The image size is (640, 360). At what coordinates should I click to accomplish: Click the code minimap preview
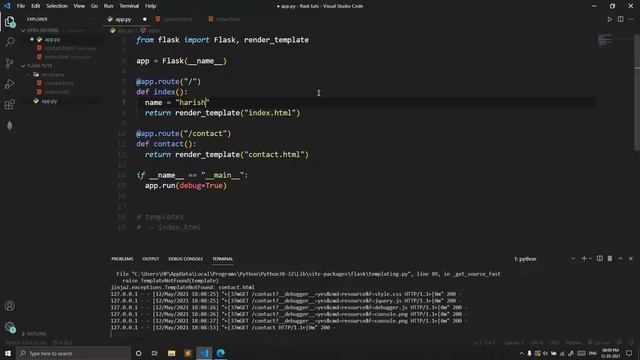(605, 40)
